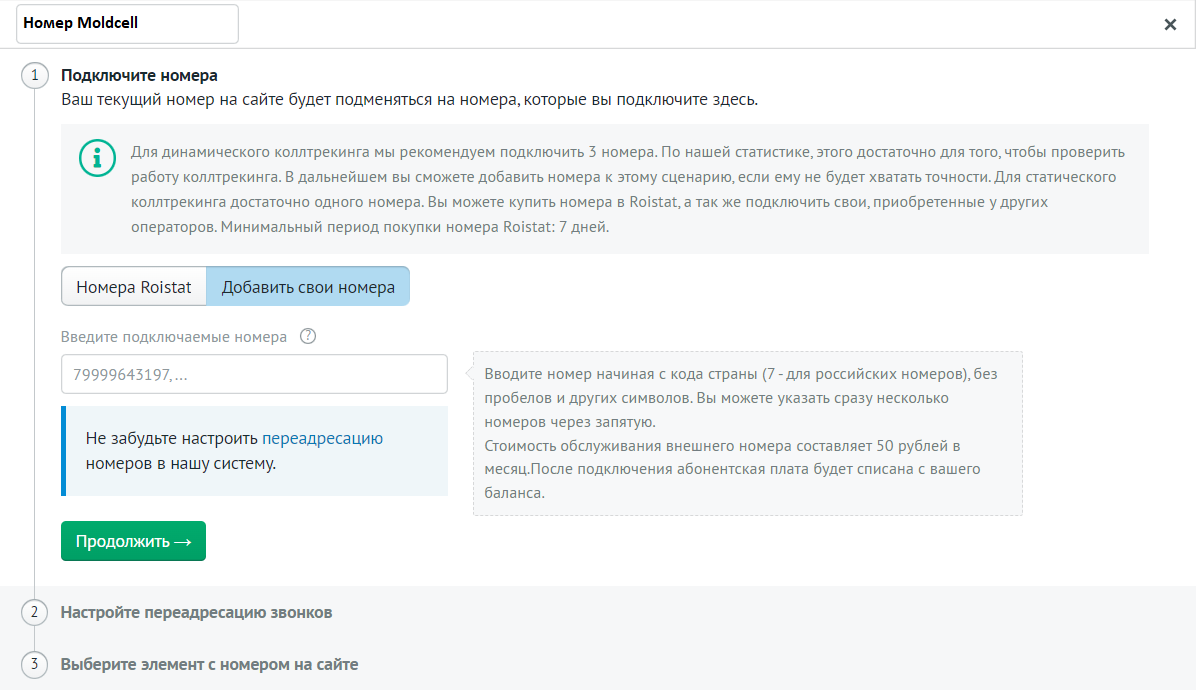Click the step 3 number circle
This screenshot has height=690, width=1196.
[35, 664]
